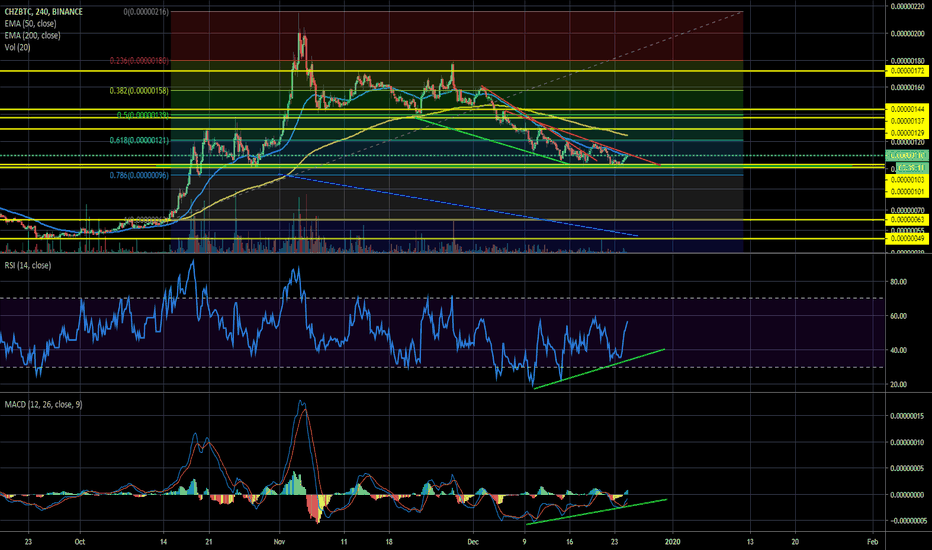Screen dimensions: 932x550
Task: Click the yellow 0.00000137 price tag
Action: tap(908, 121)
